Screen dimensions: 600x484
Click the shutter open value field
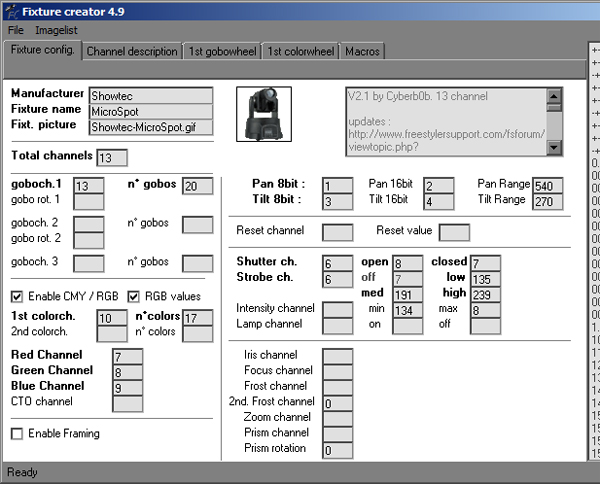408,264
